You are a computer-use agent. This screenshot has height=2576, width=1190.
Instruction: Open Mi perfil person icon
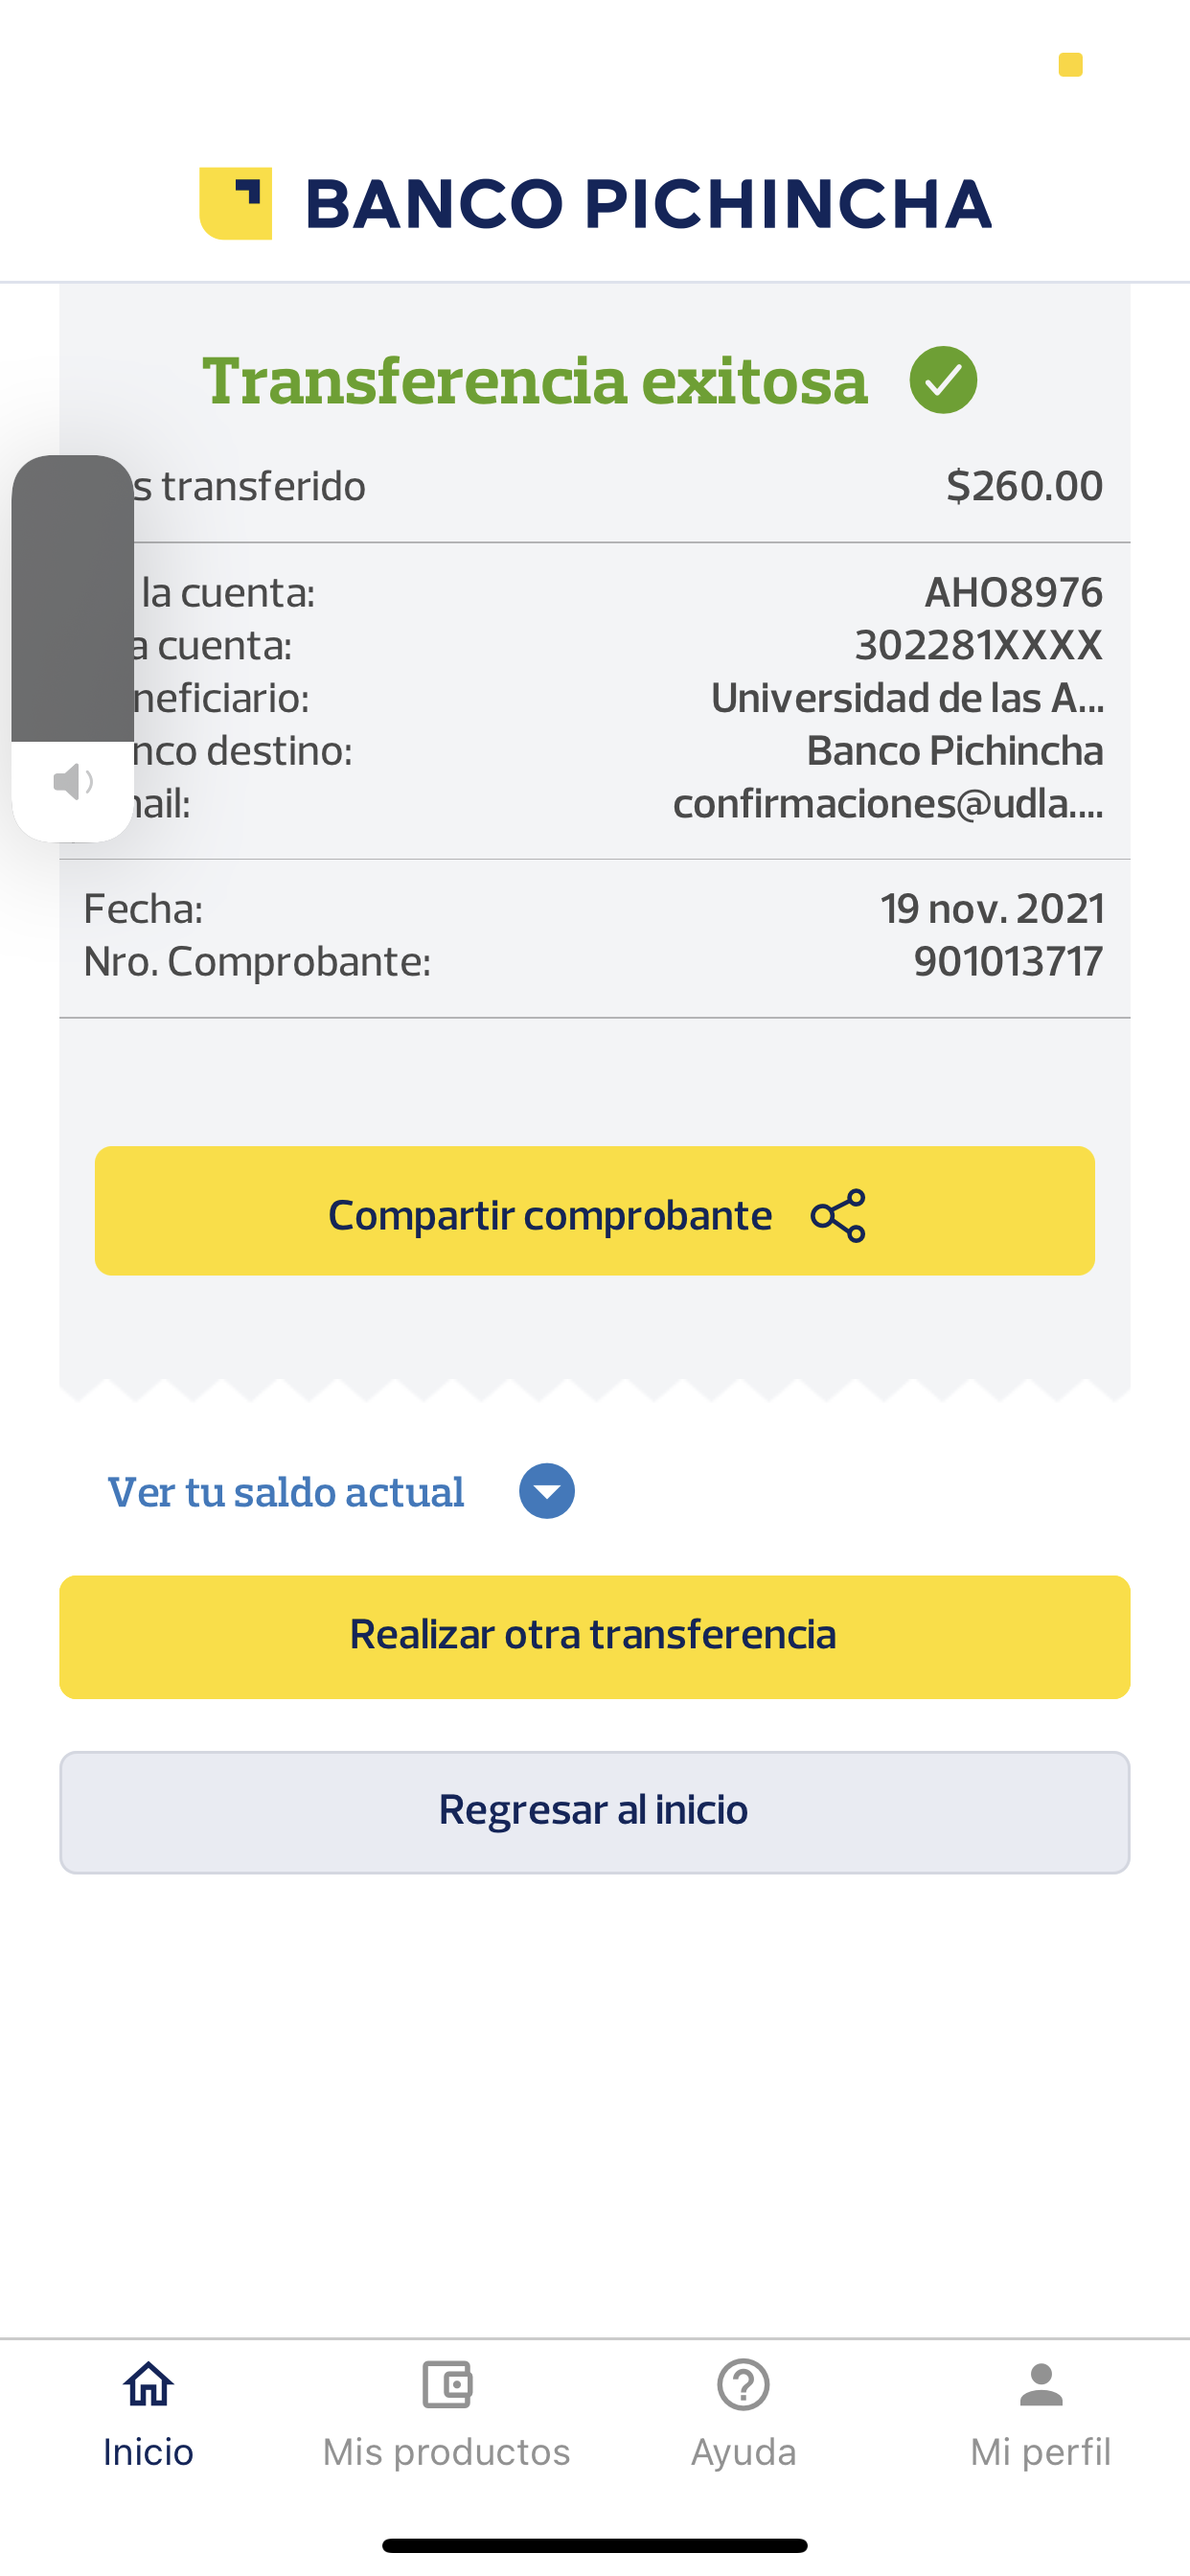tap(1041, 2385)
